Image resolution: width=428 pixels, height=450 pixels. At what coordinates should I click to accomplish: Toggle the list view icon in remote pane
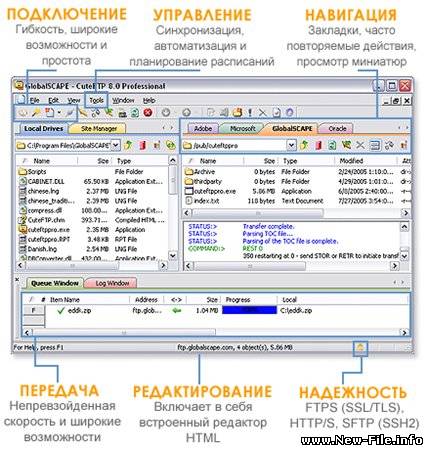[x=375, y=145]
